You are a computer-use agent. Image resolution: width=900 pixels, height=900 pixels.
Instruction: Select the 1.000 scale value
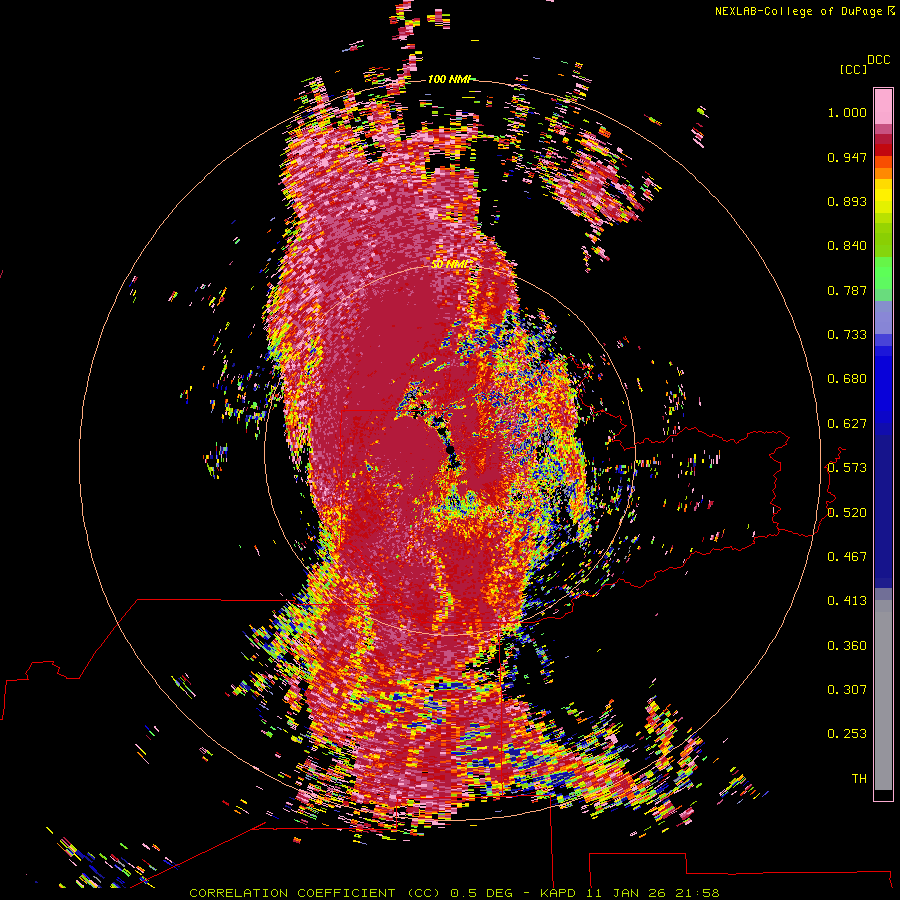(x=847, y=112)
